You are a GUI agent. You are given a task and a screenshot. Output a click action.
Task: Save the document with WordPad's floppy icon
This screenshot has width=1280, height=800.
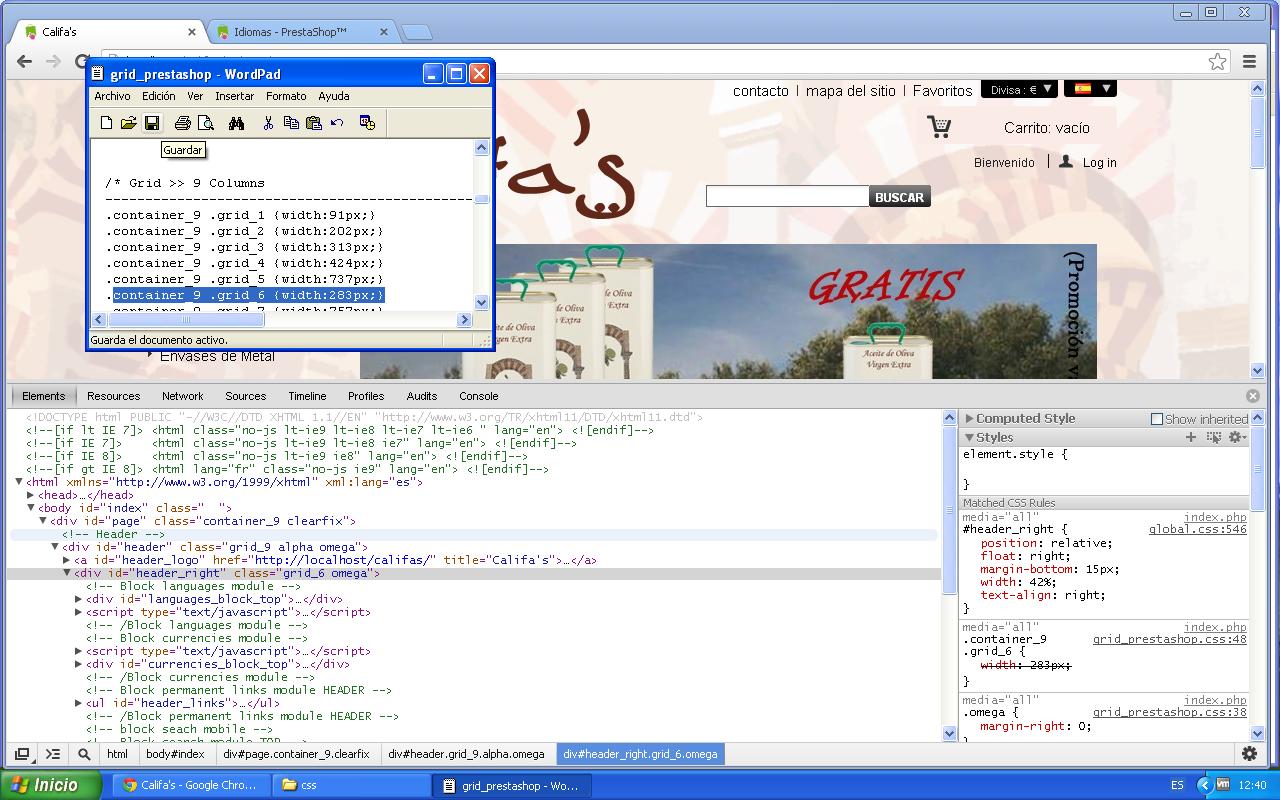[x=152, y=123]
